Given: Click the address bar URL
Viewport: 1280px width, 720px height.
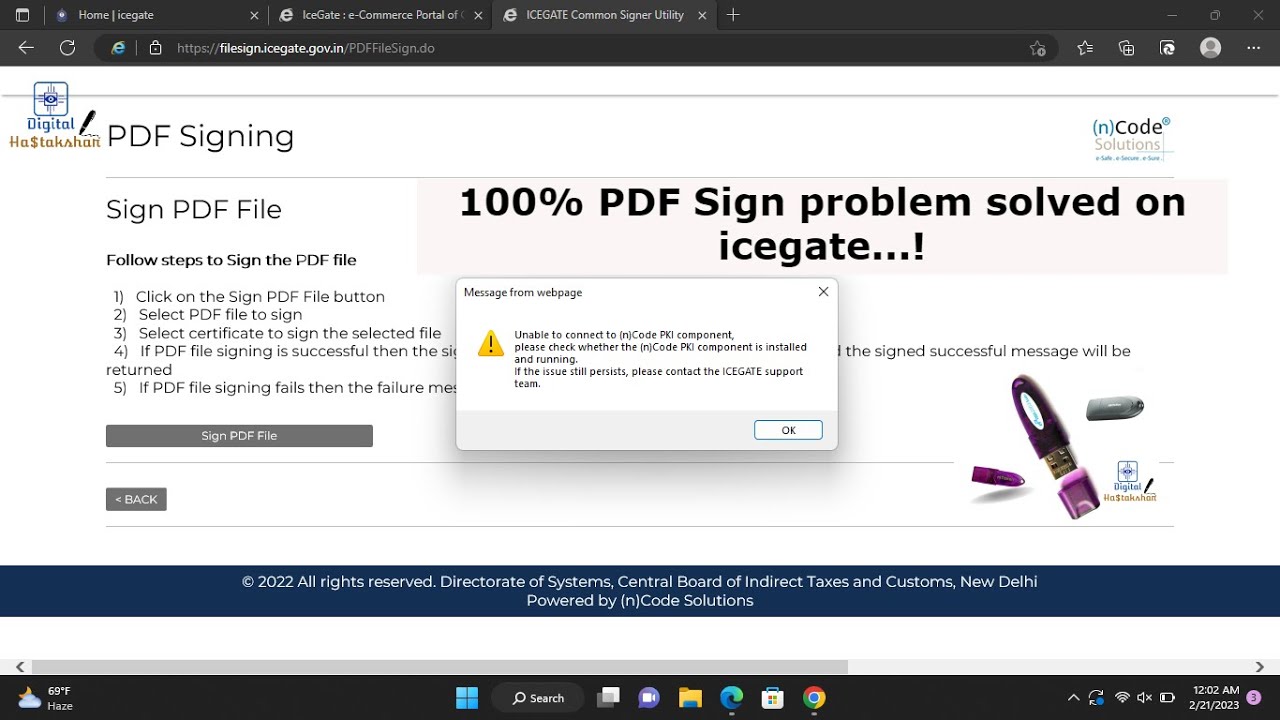Looking at the screenshot, I should coord(306,48).
